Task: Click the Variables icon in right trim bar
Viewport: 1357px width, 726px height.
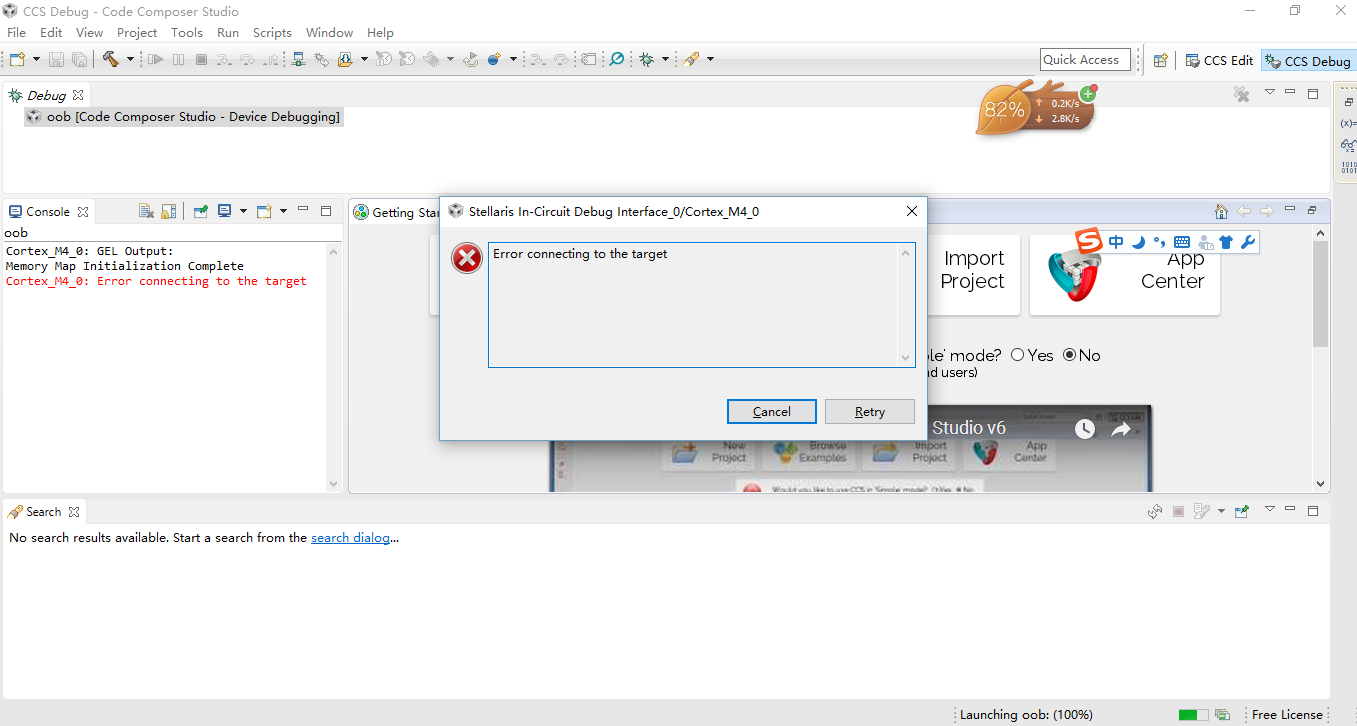Action: click(1348, 123)
